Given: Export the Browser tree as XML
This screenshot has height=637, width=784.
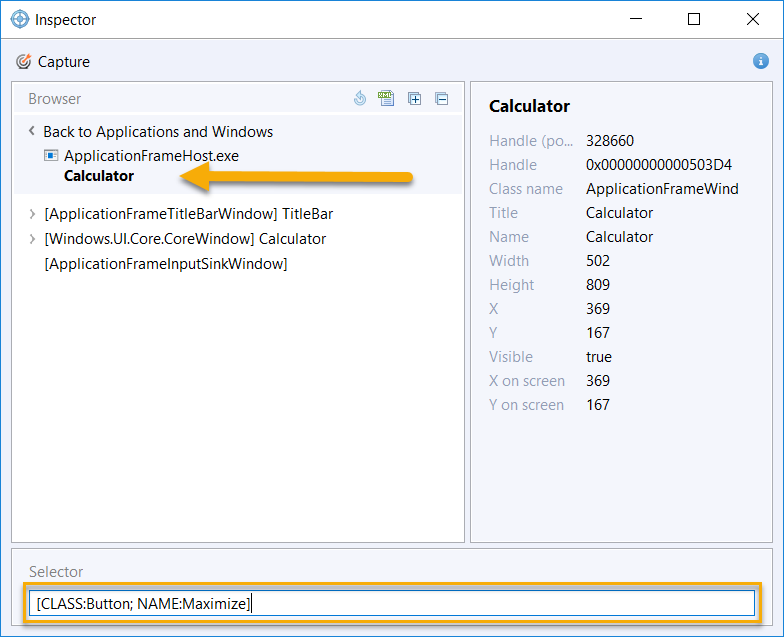Looking at the screenshot, I should tap(386, 98).
